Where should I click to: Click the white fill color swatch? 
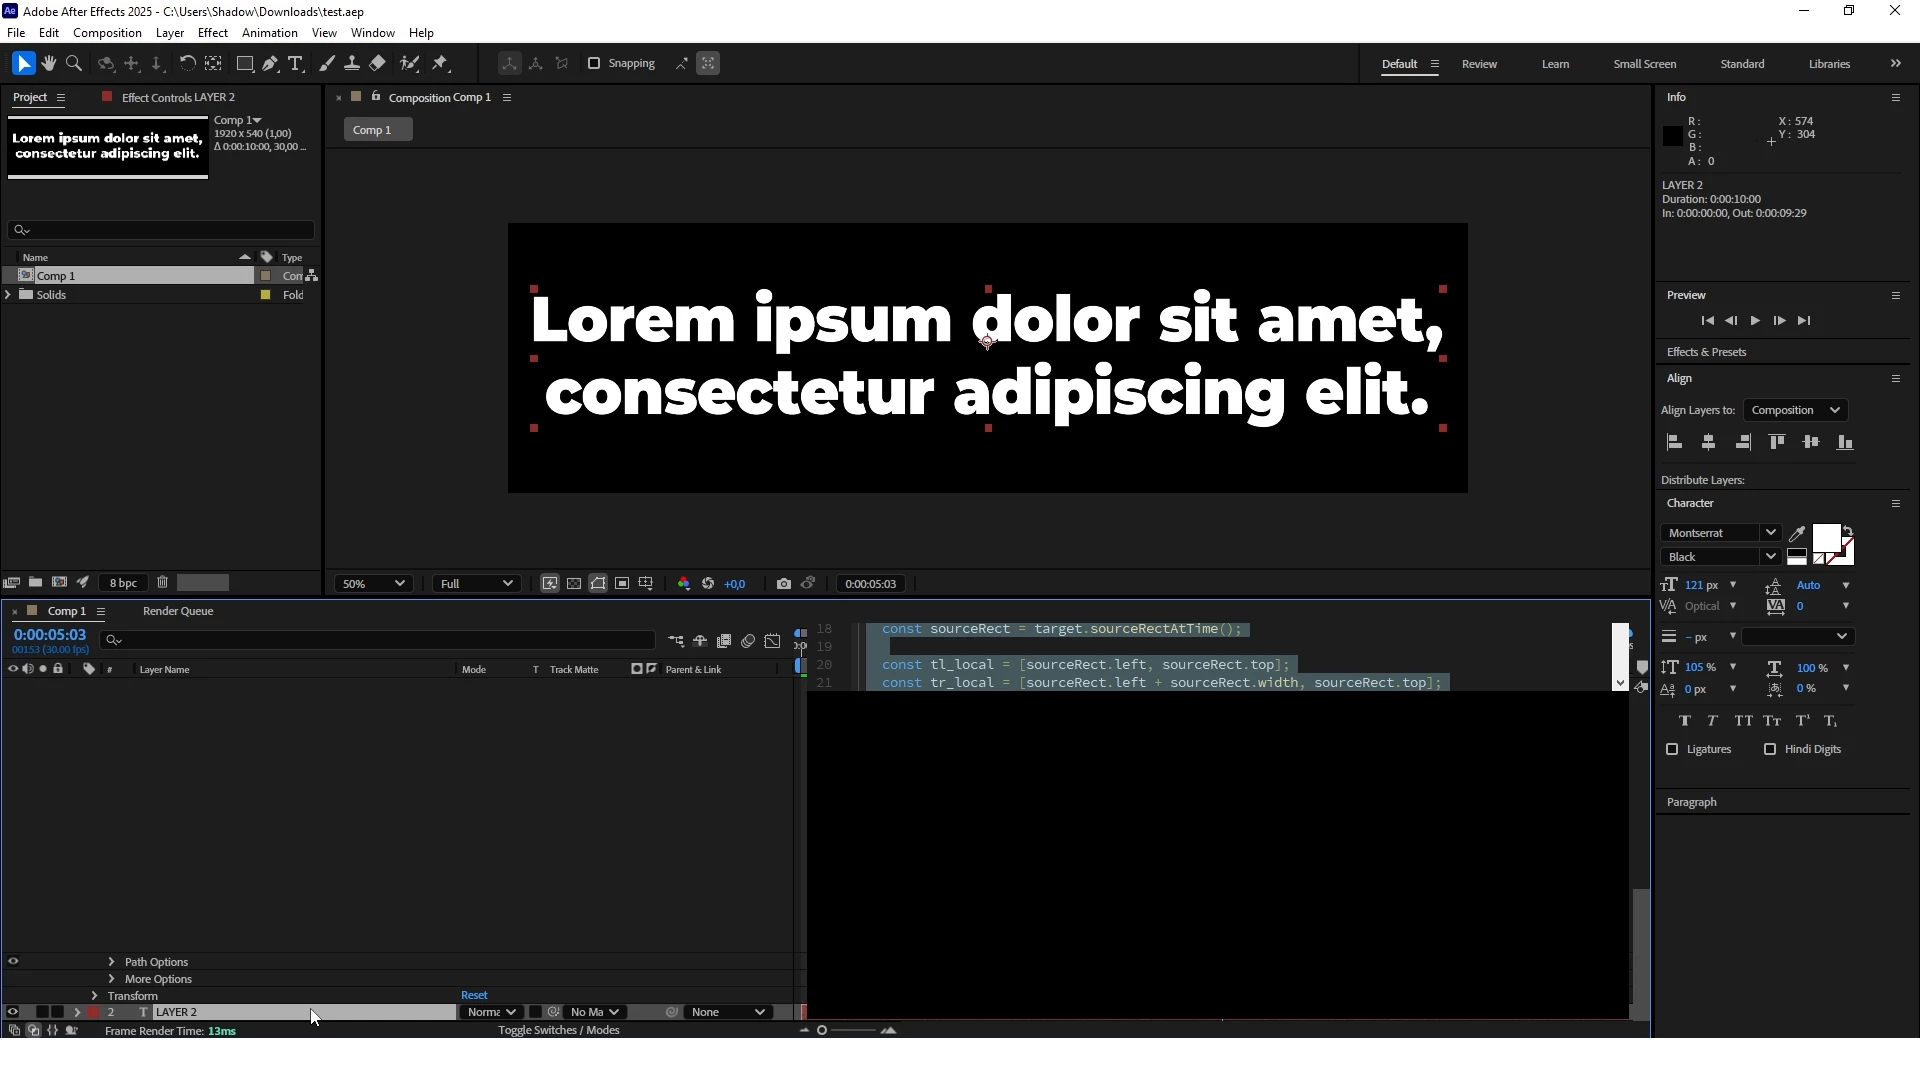click(1826, 538)
